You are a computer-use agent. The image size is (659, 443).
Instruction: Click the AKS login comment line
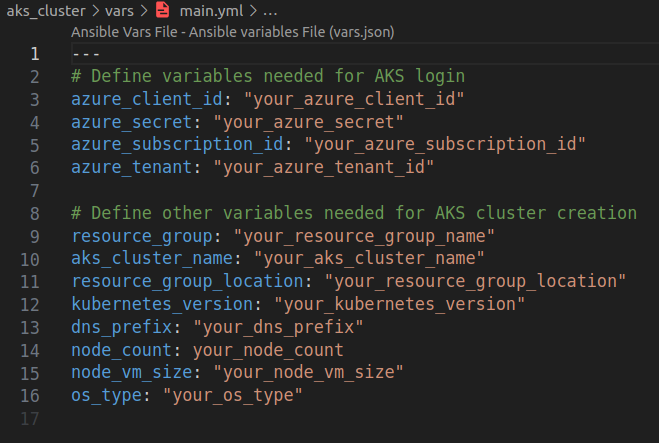pos(268,76)
